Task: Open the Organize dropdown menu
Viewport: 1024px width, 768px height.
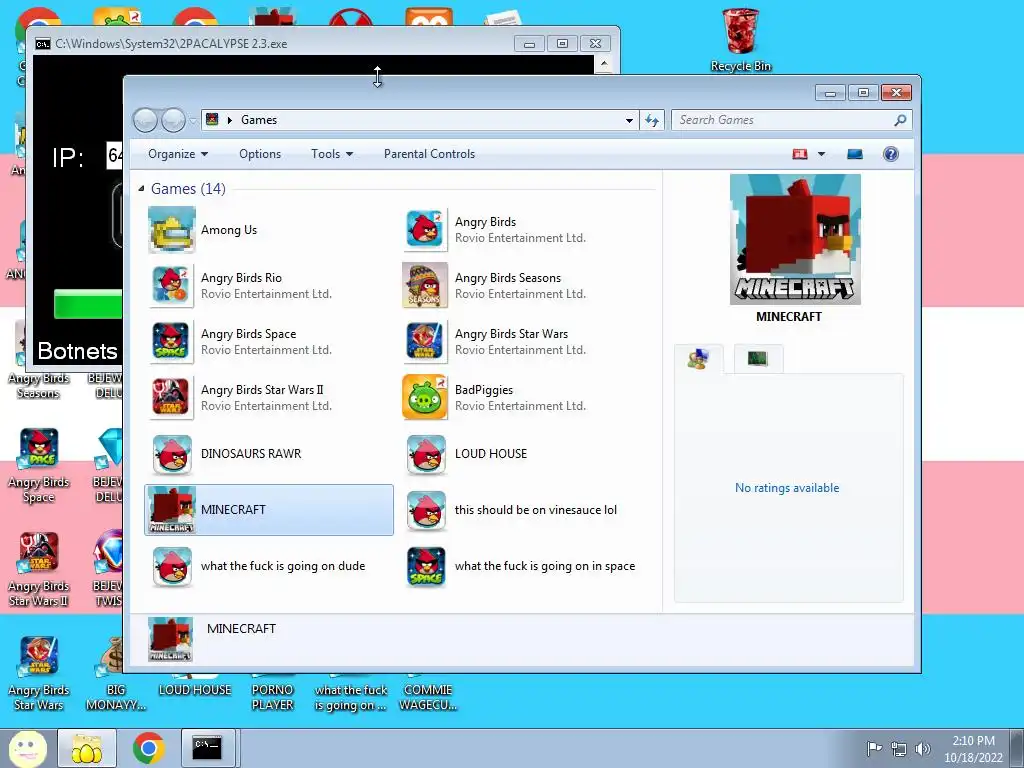Action: click(x=178, y=154)
